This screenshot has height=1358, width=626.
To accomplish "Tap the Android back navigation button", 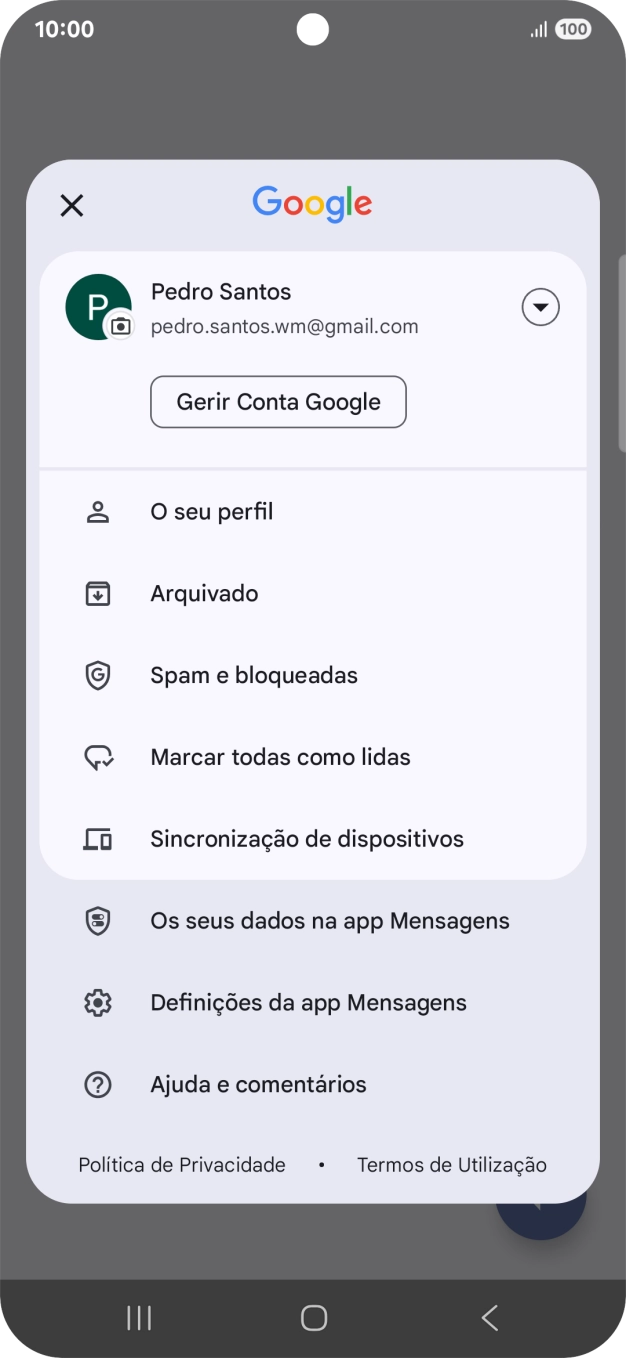I will click(489, 1317).
